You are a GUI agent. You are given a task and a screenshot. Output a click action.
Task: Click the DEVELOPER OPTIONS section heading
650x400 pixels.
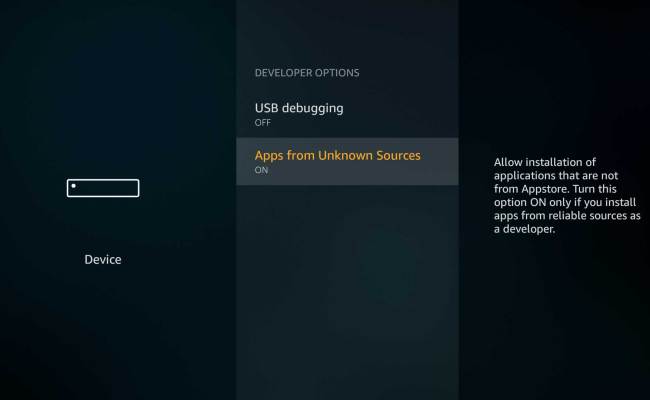[x=307, y=73]
